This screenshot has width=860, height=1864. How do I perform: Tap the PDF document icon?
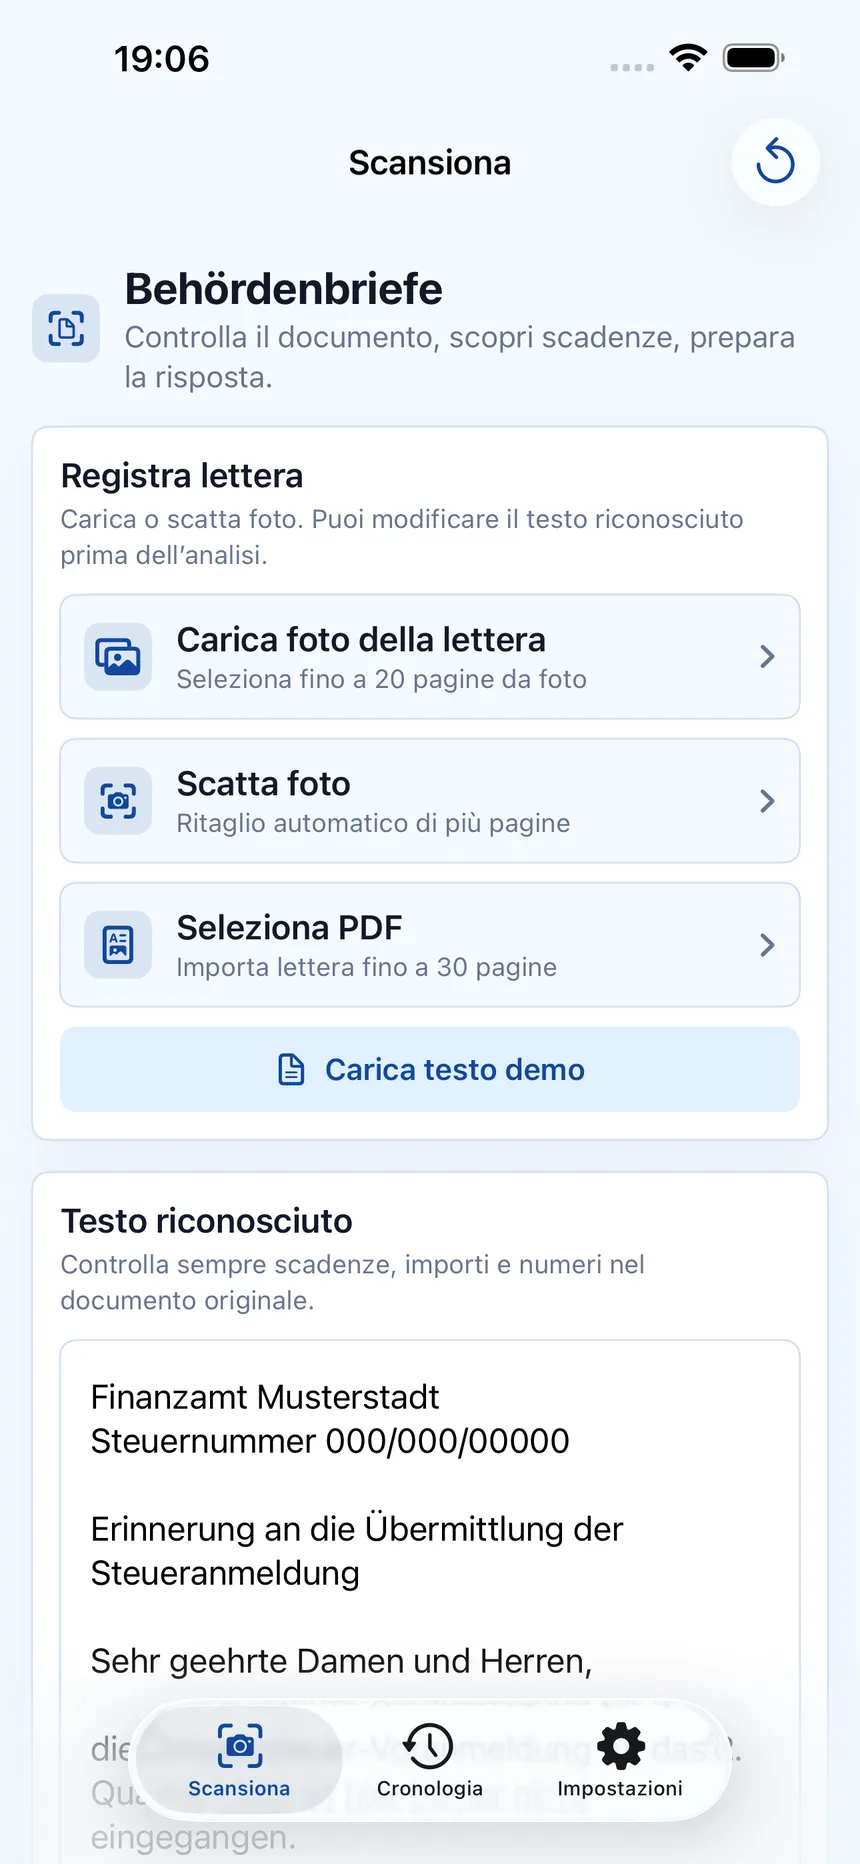tap(118, 945)
